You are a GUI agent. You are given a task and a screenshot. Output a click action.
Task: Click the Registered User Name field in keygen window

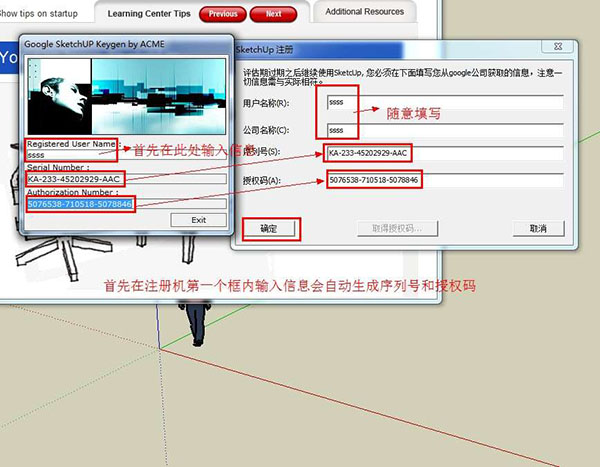point(126,155)
